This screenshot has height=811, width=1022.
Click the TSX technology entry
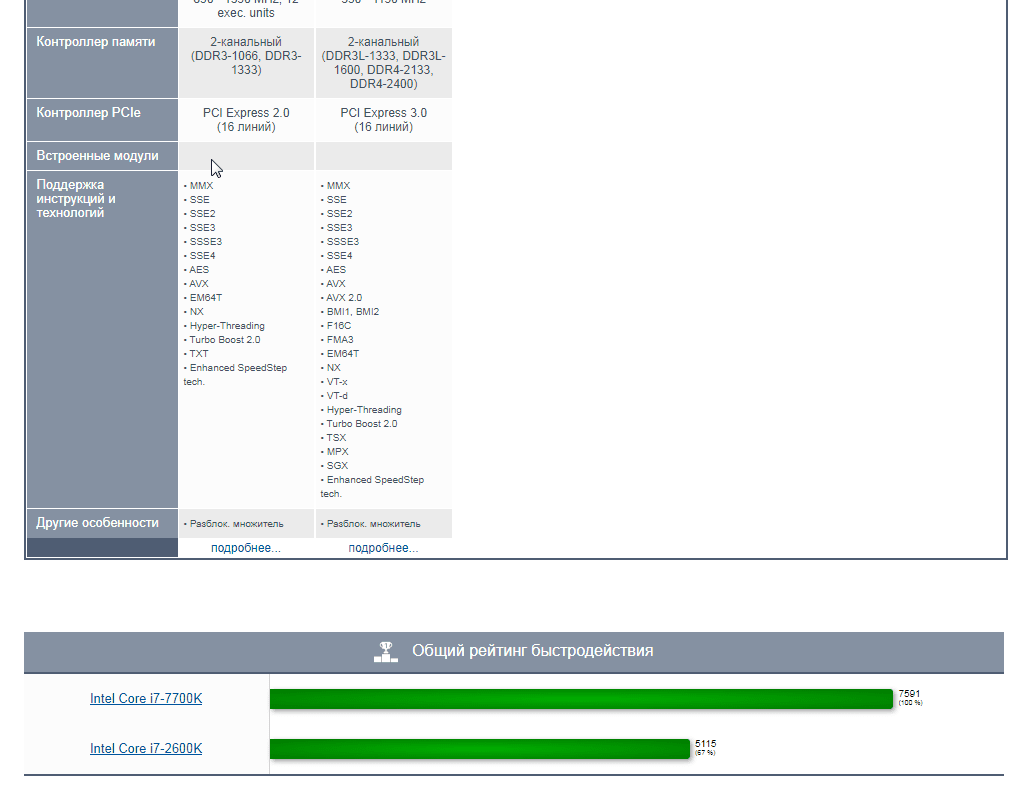coord(336,438)
